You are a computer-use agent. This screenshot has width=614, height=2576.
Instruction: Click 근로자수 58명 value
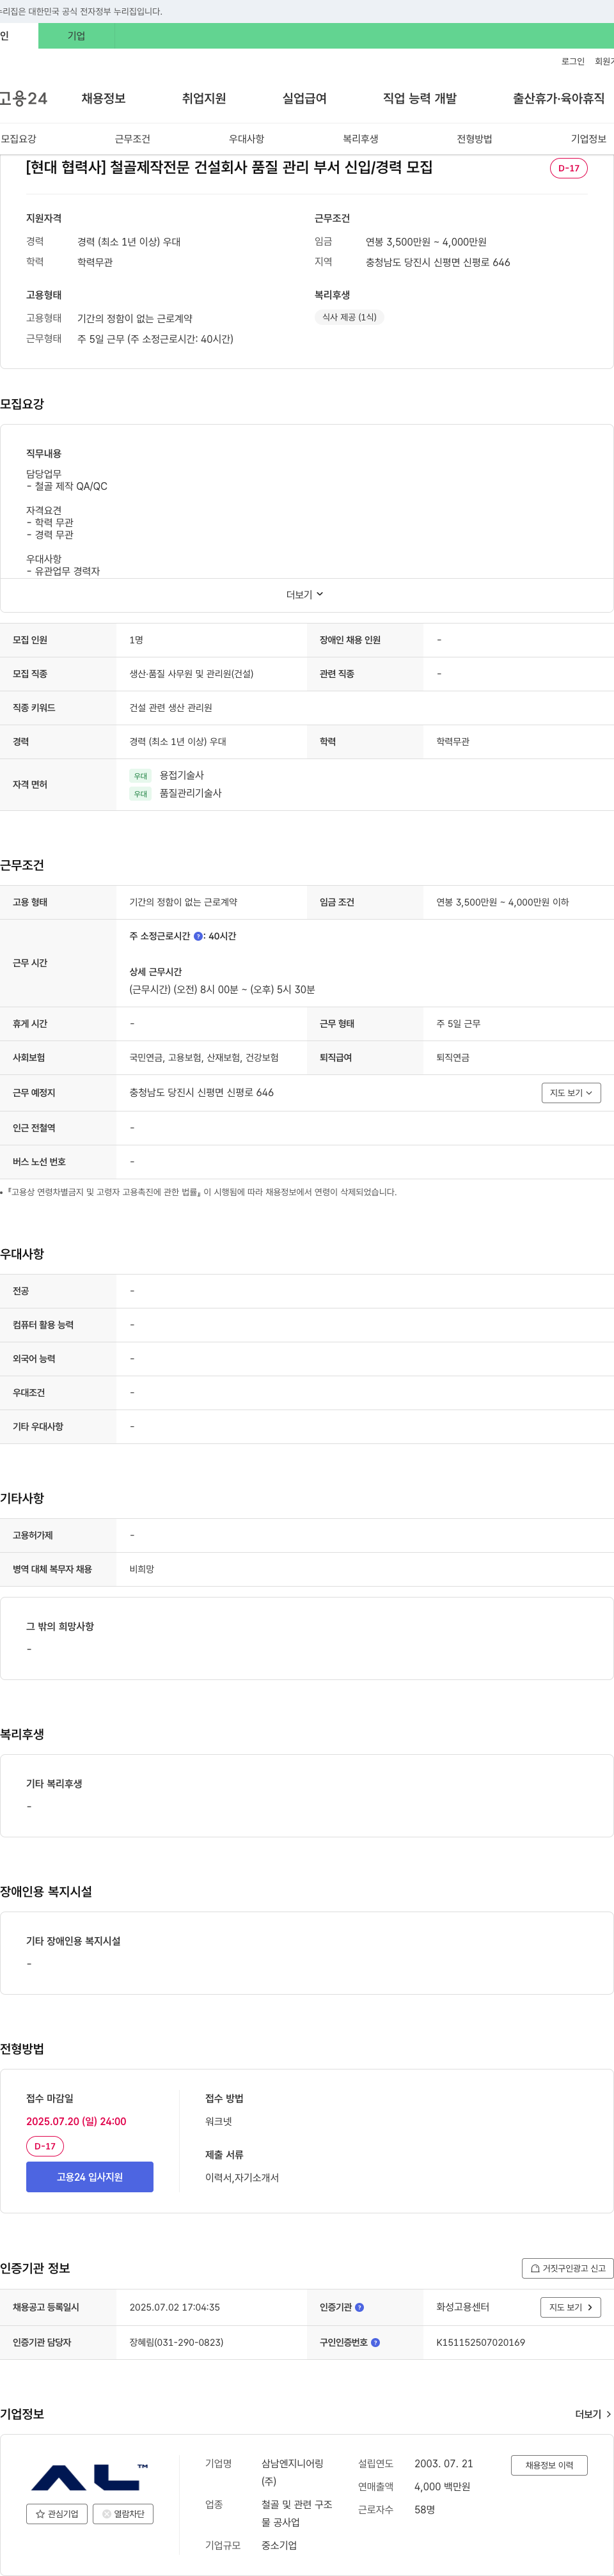click(x=425, y=2510)
